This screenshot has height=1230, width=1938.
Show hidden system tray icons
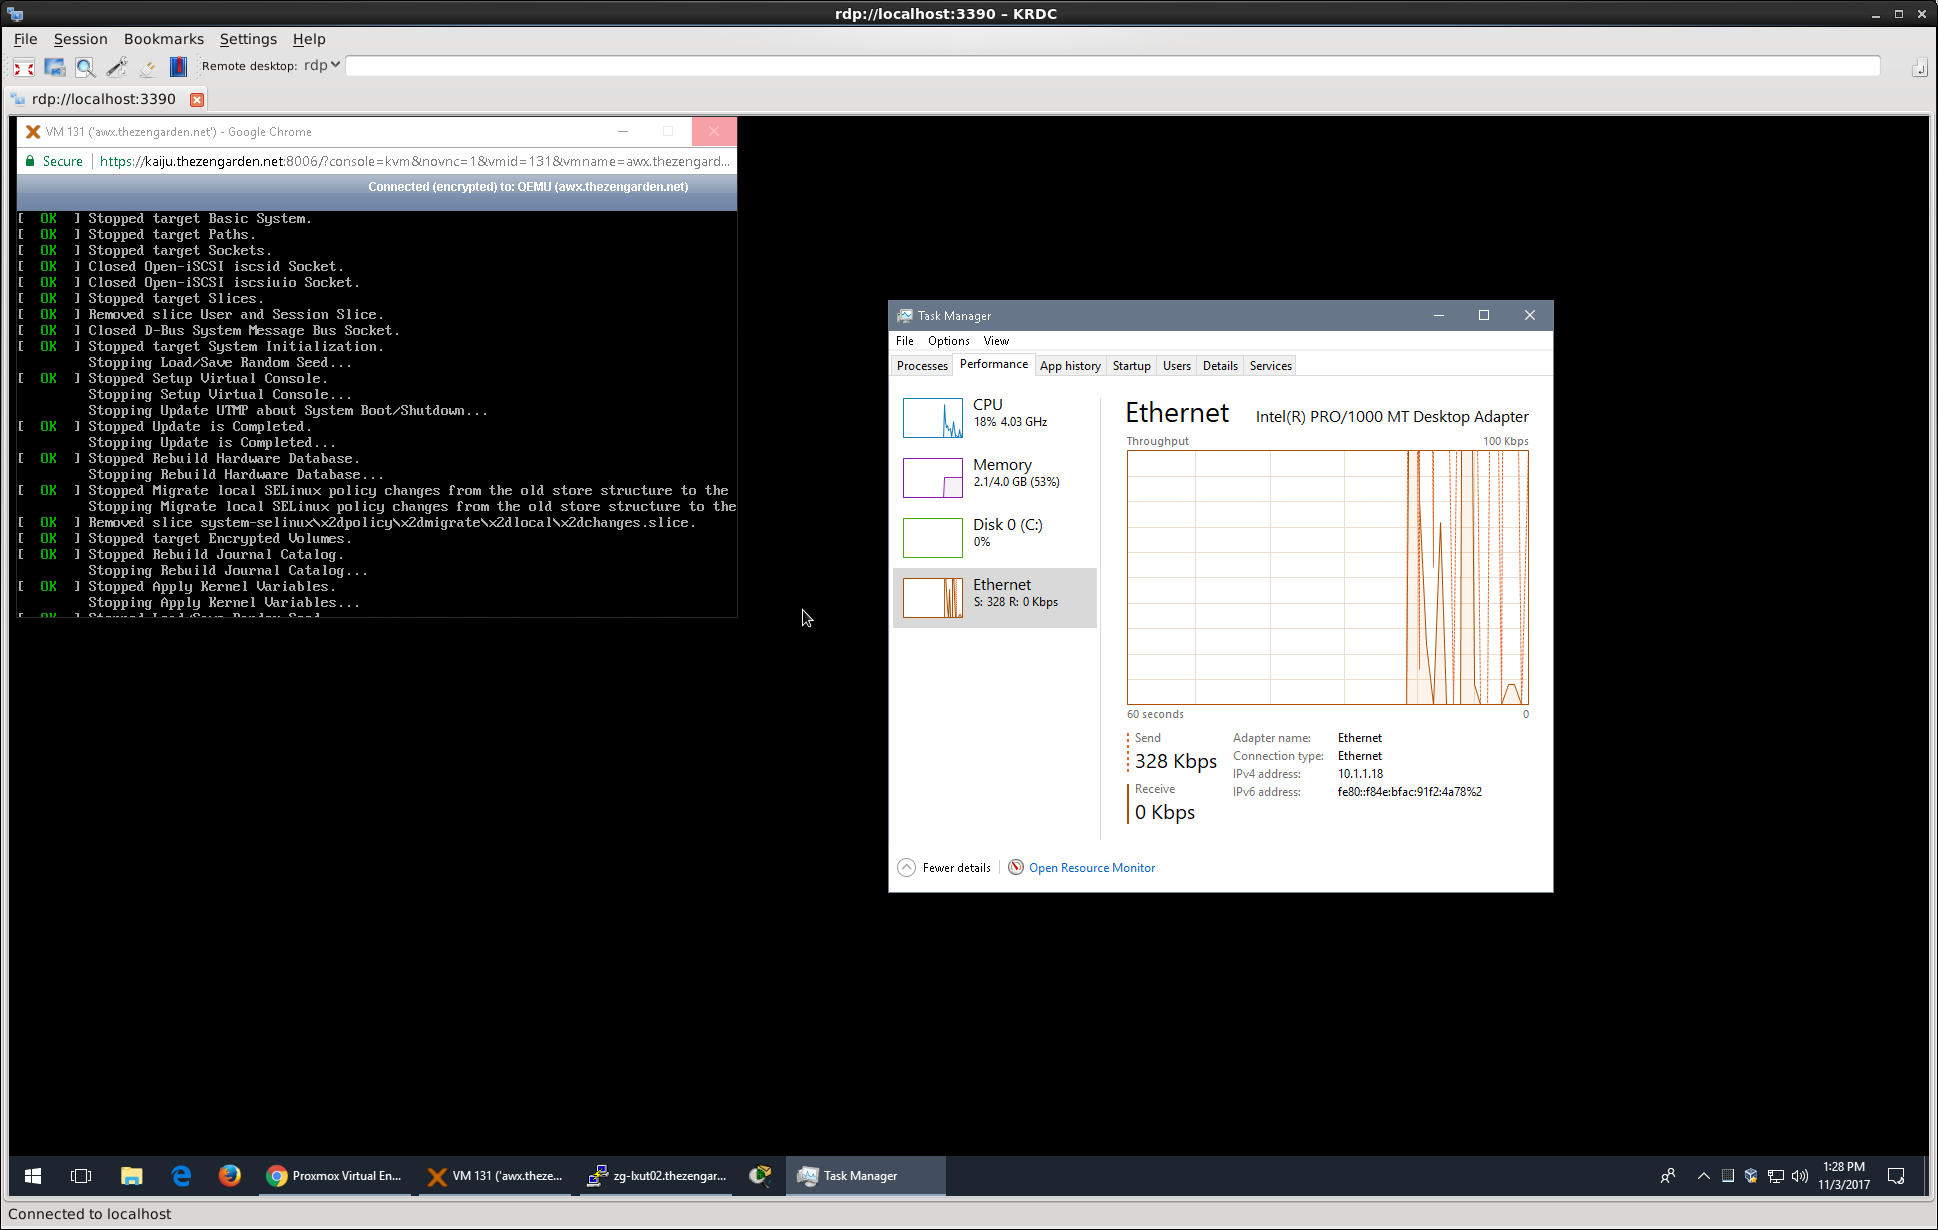point(1704,1176)
